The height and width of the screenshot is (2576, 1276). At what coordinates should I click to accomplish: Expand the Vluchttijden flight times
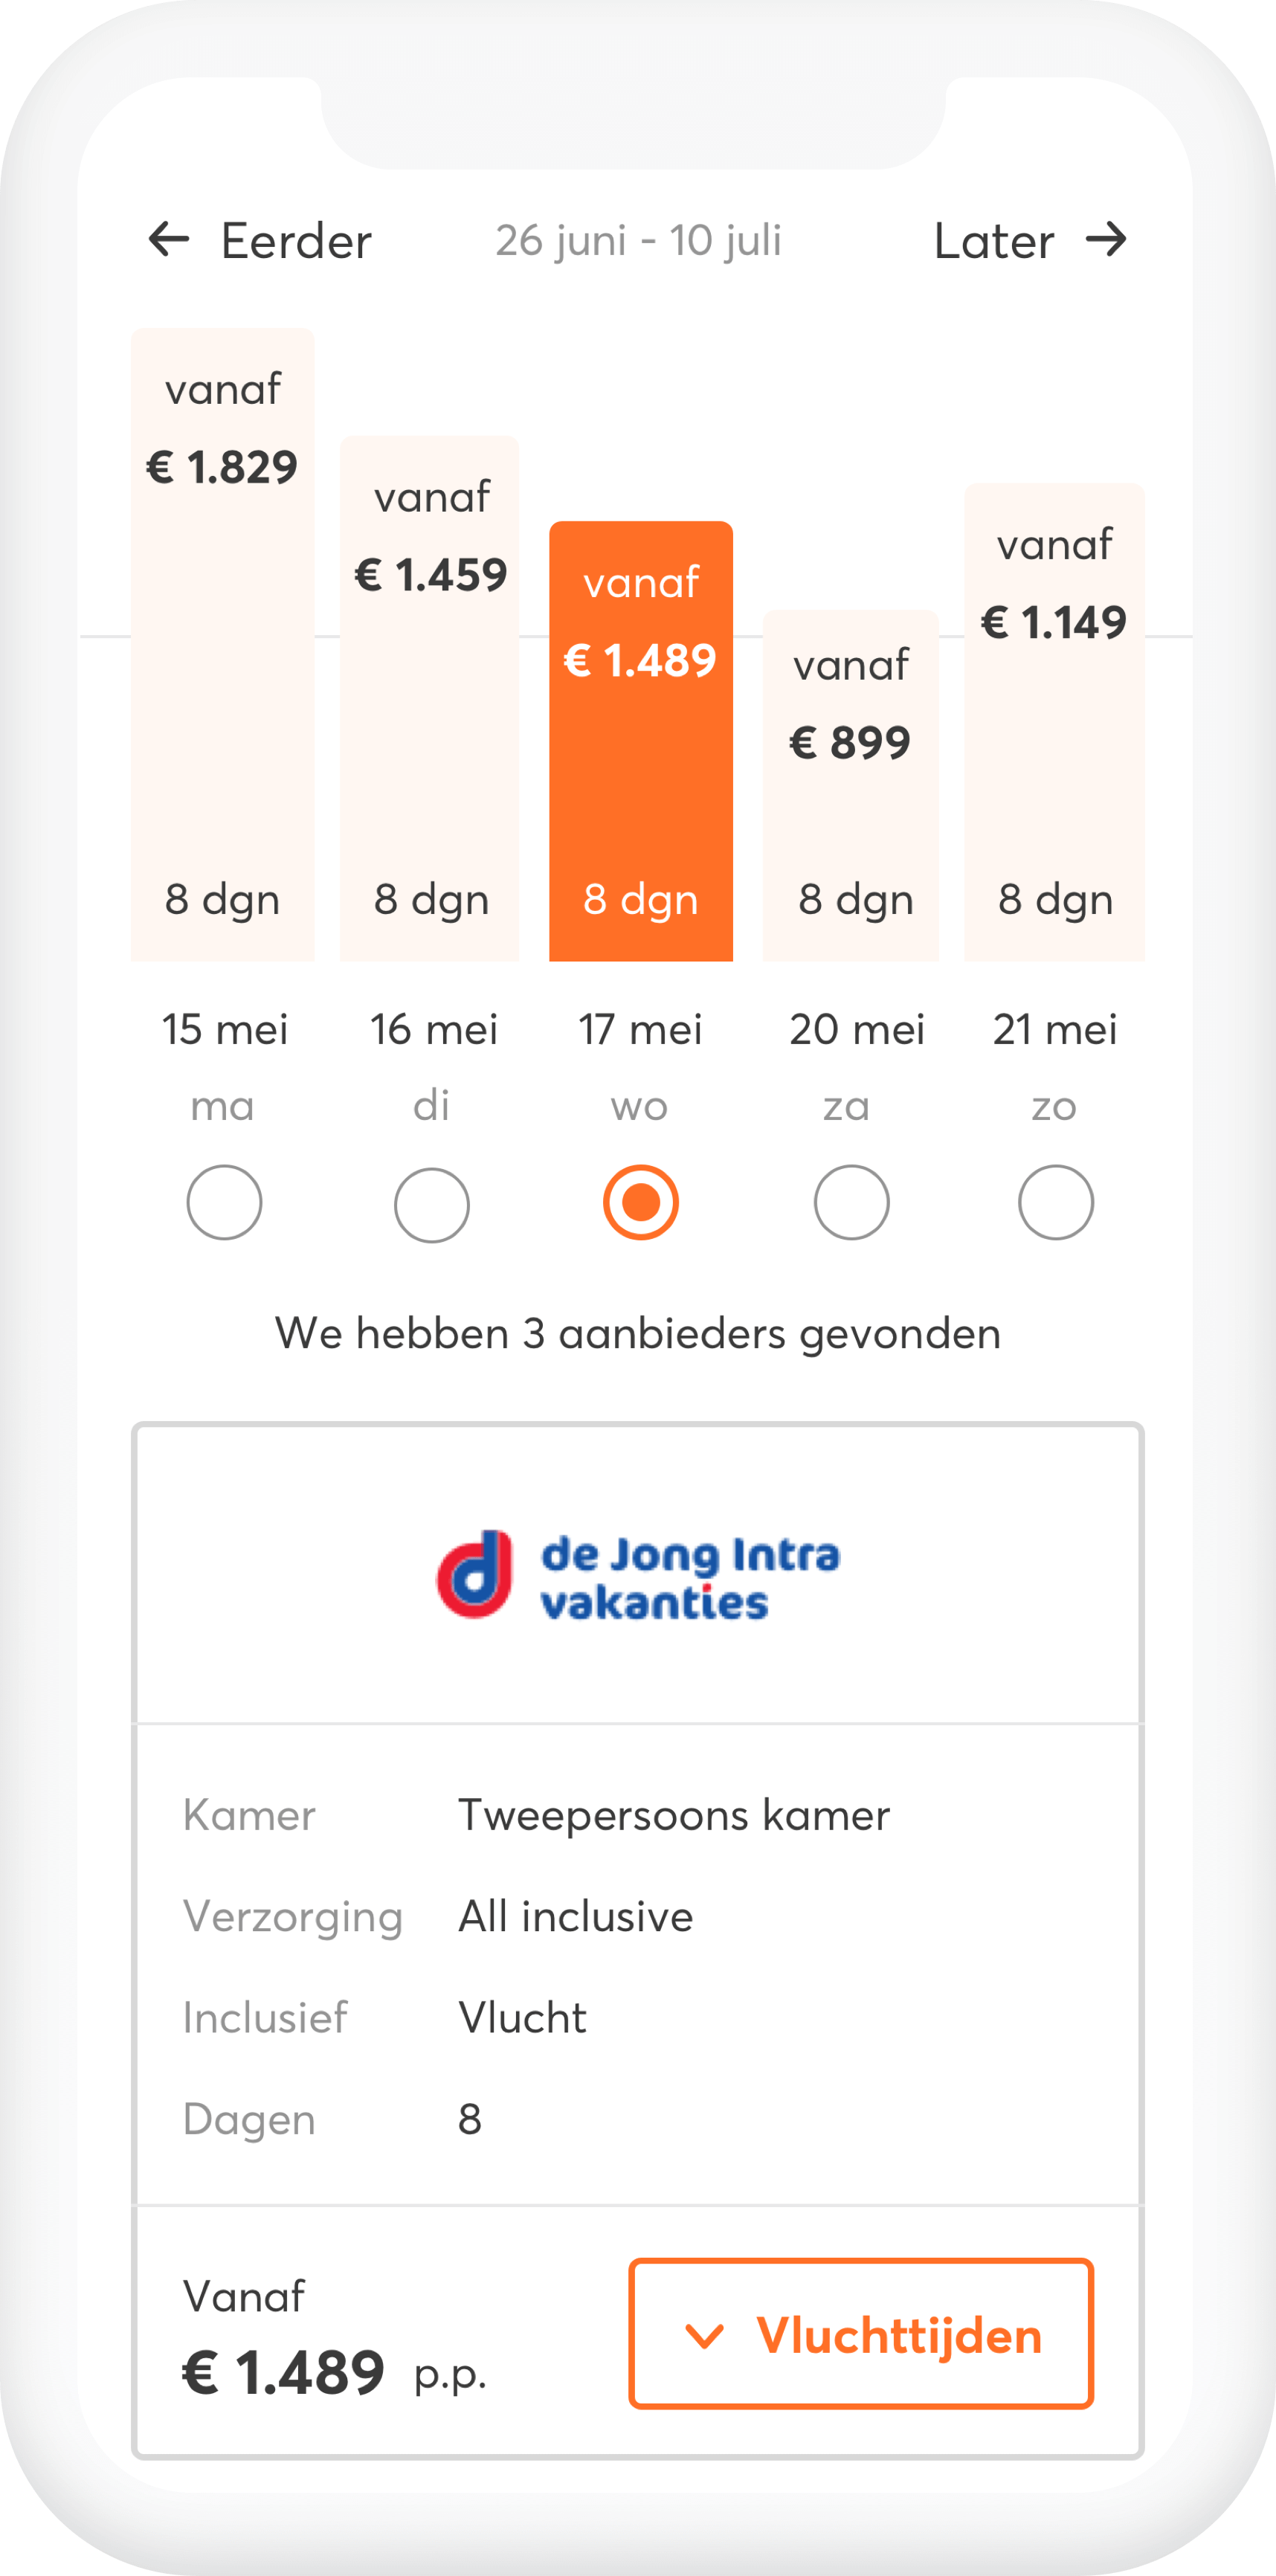[860, 2334]
